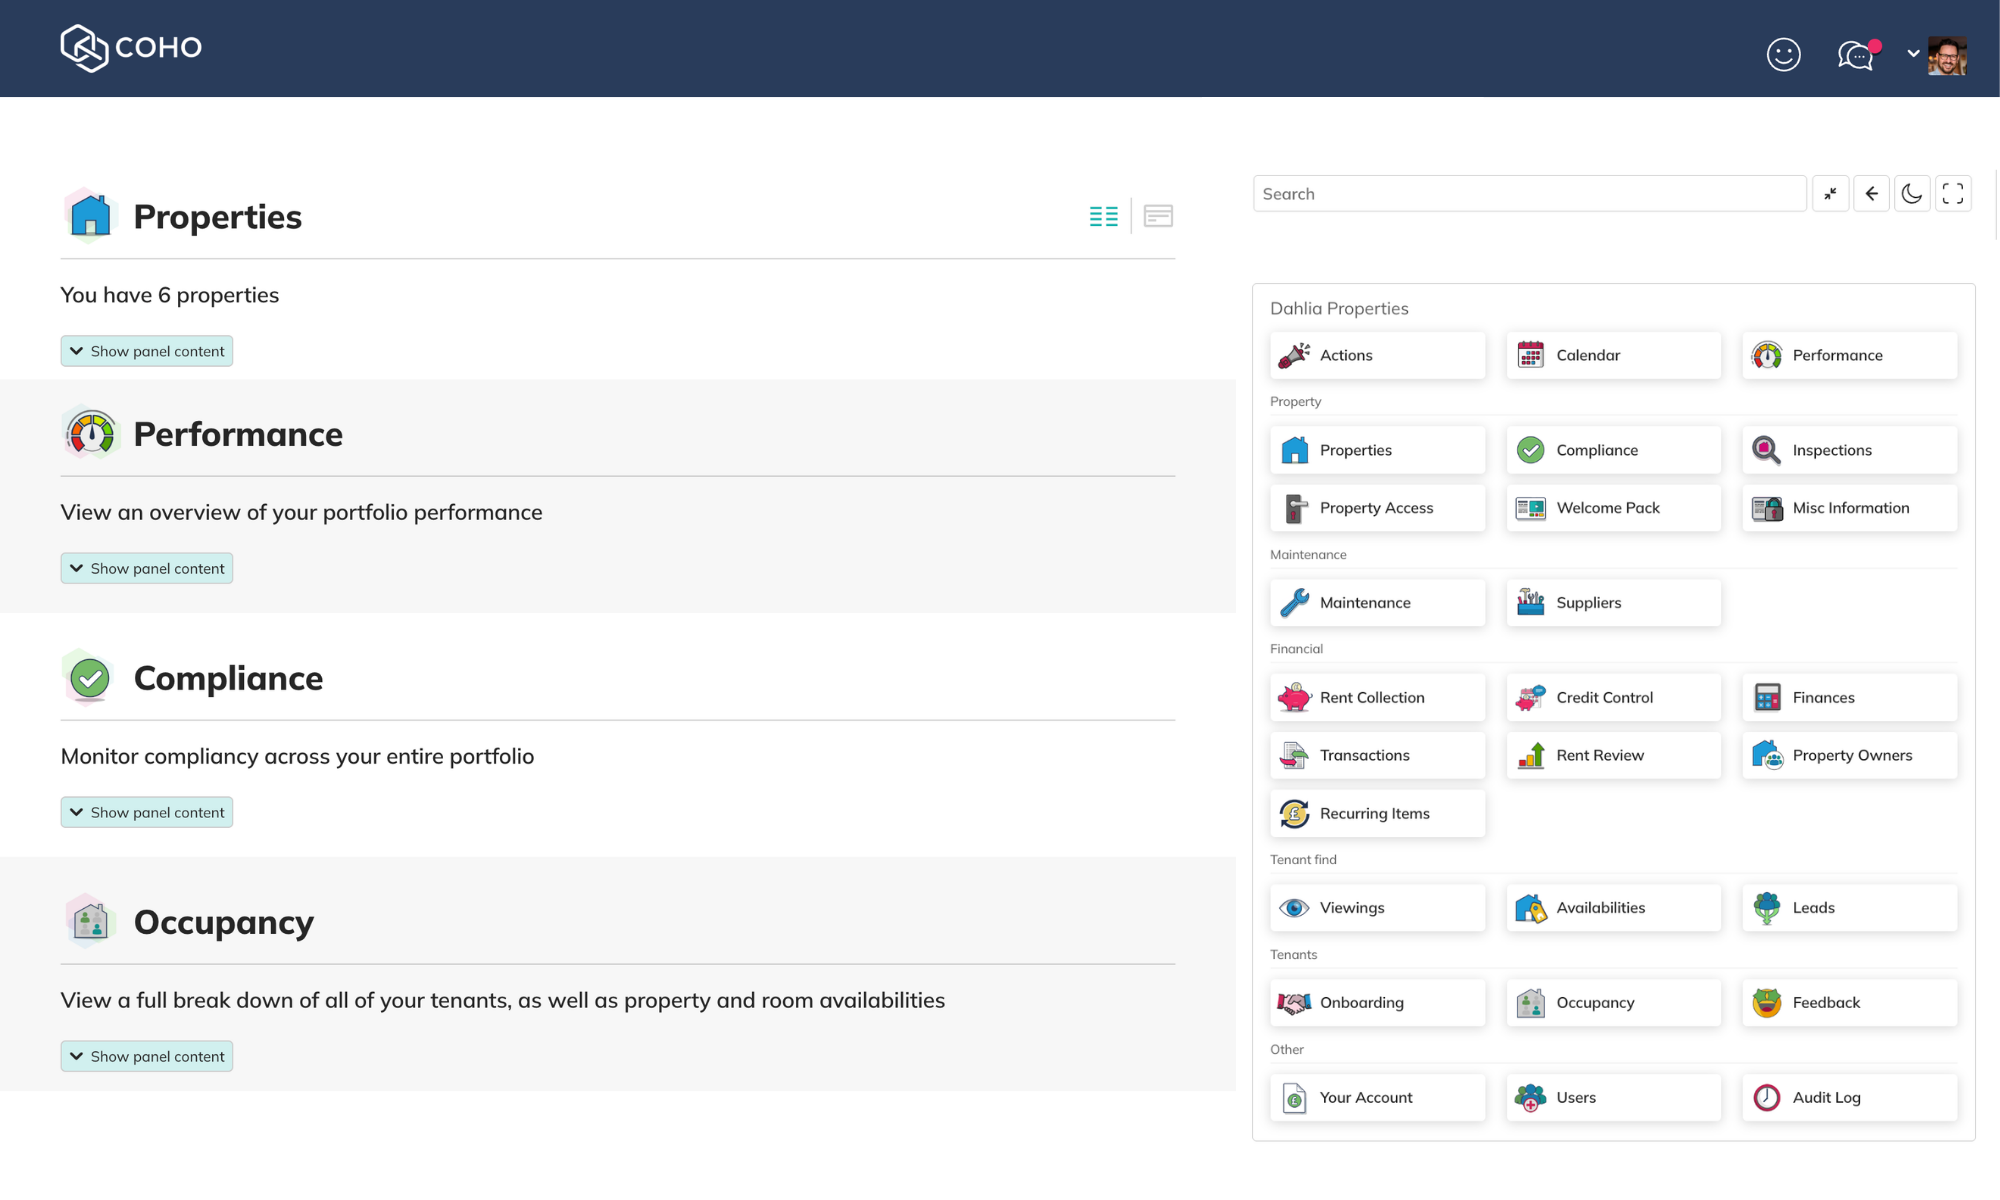Click the Suppliers toolbox icon
Image resolution: width=2000 pixels, height=1200 pixels.
pyautogui.click(x=1531, y=602)
